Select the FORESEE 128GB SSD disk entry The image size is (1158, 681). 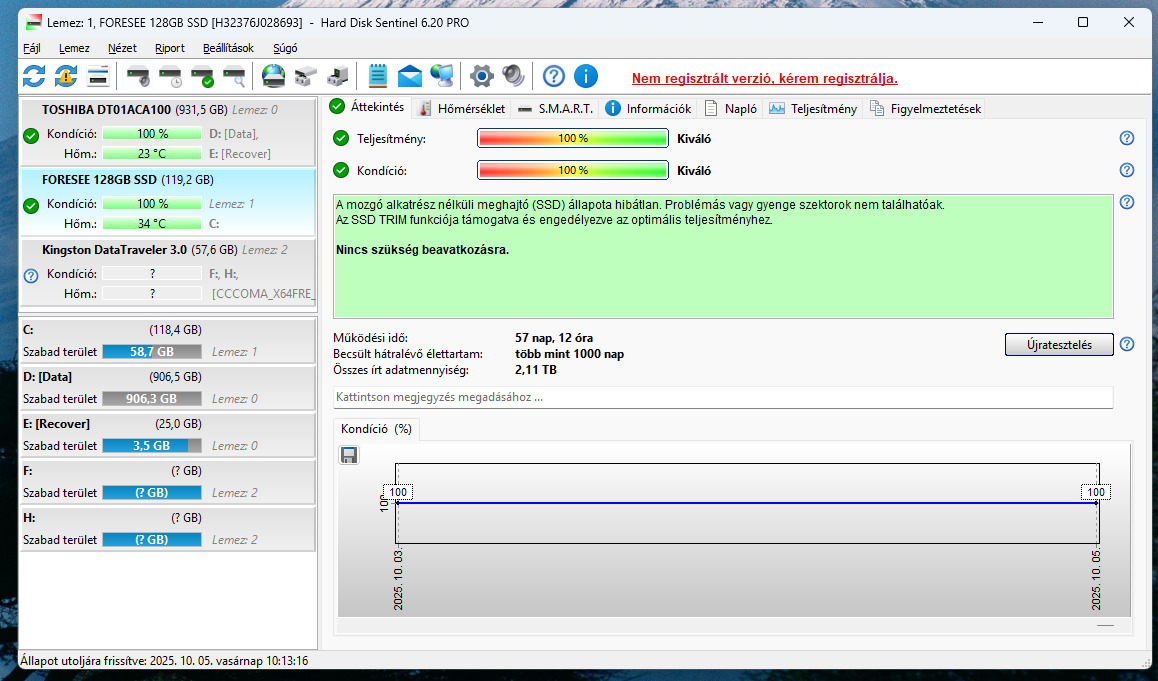[x=168, y=202]
